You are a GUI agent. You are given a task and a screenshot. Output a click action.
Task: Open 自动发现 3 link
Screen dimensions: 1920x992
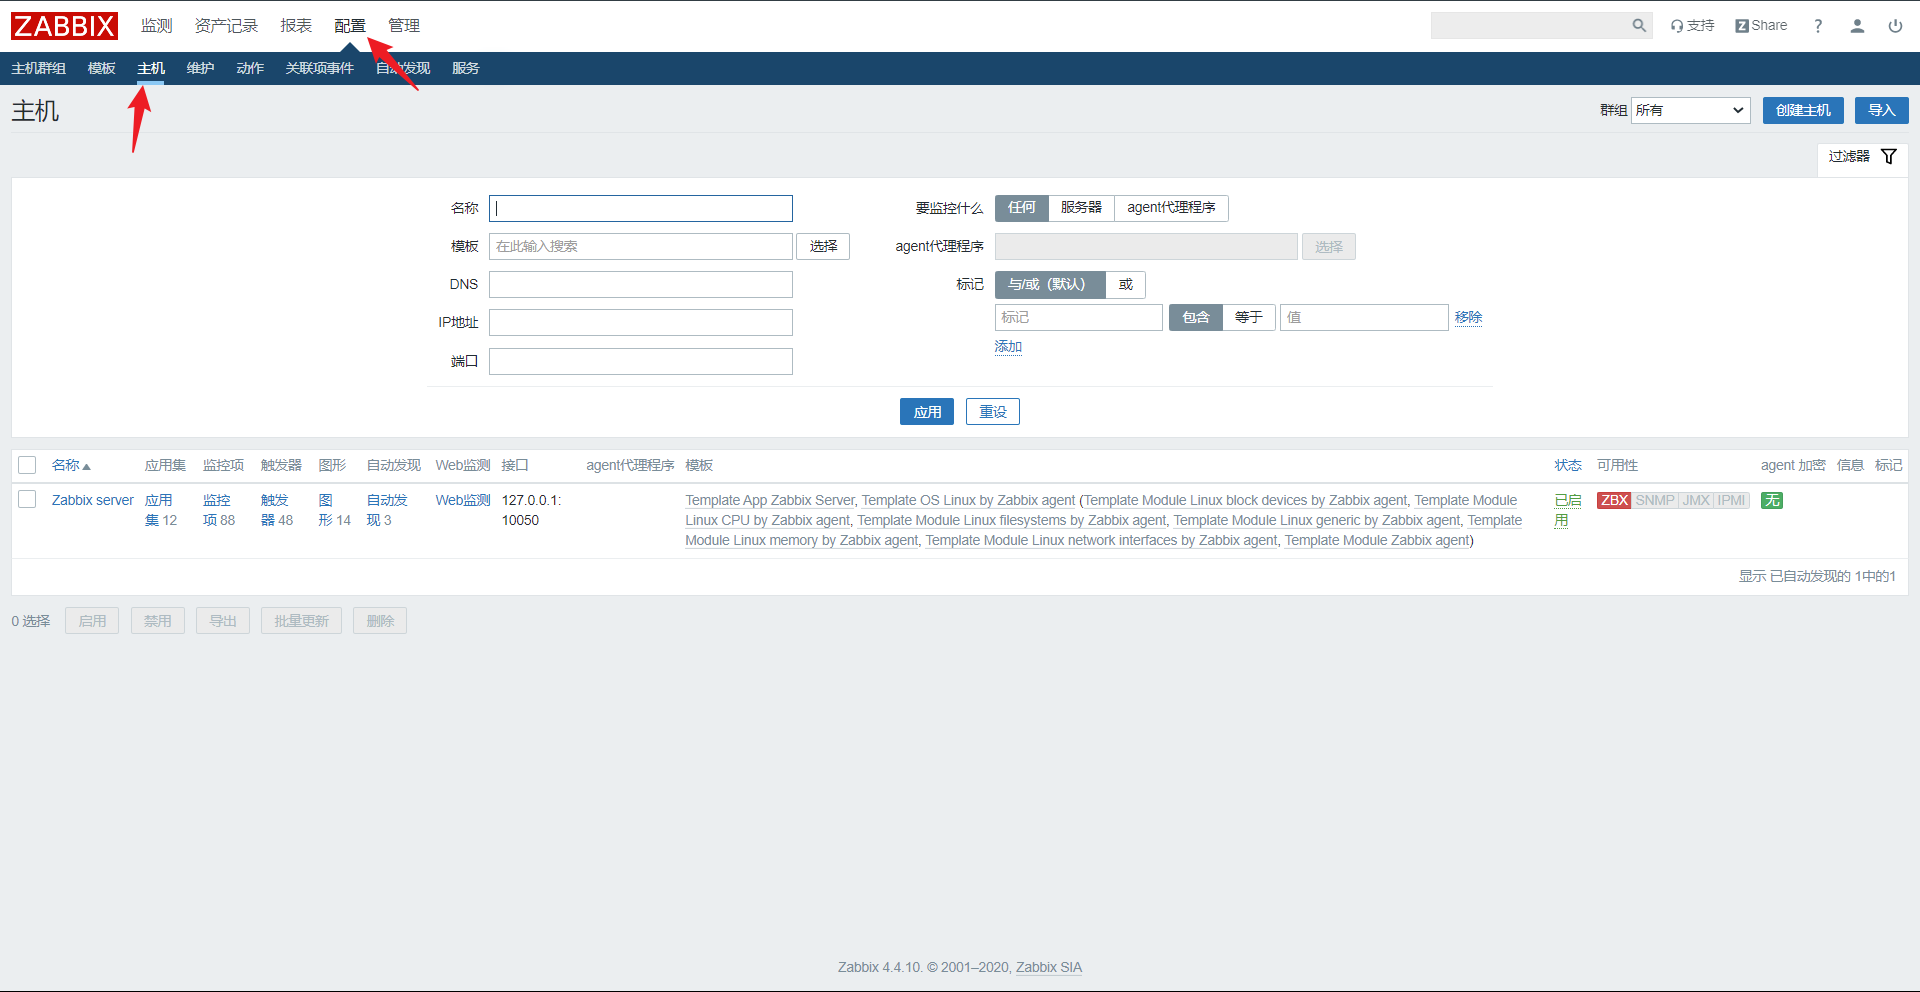(x=387, y=511)
